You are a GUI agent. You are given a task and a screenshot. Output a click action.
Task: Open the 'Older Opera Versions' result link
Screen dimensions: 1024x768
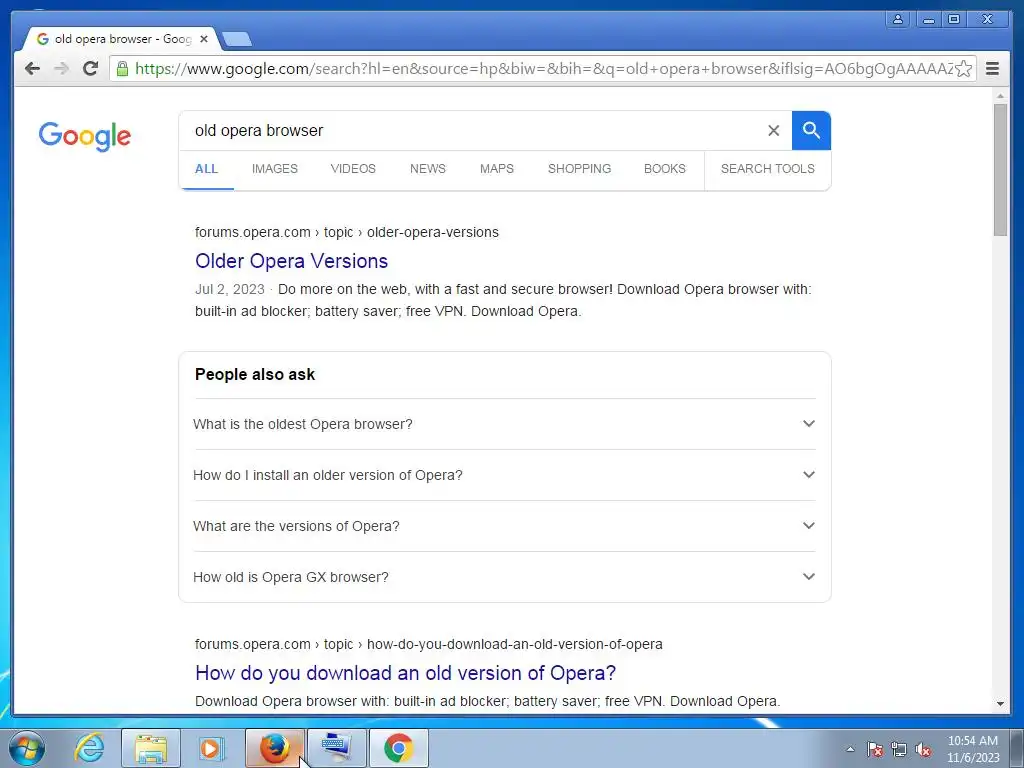click(291, 261)
